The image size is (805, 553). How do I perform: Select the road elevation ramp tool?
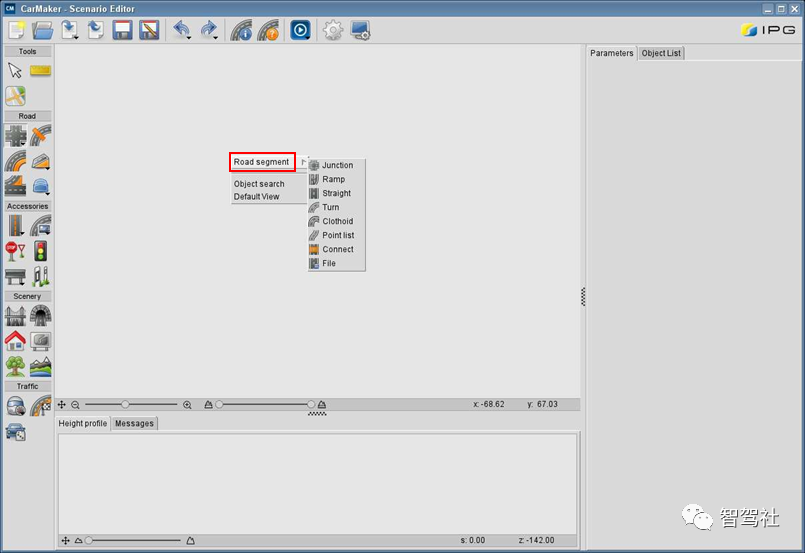pyautogui.click(x=41, y=162)
